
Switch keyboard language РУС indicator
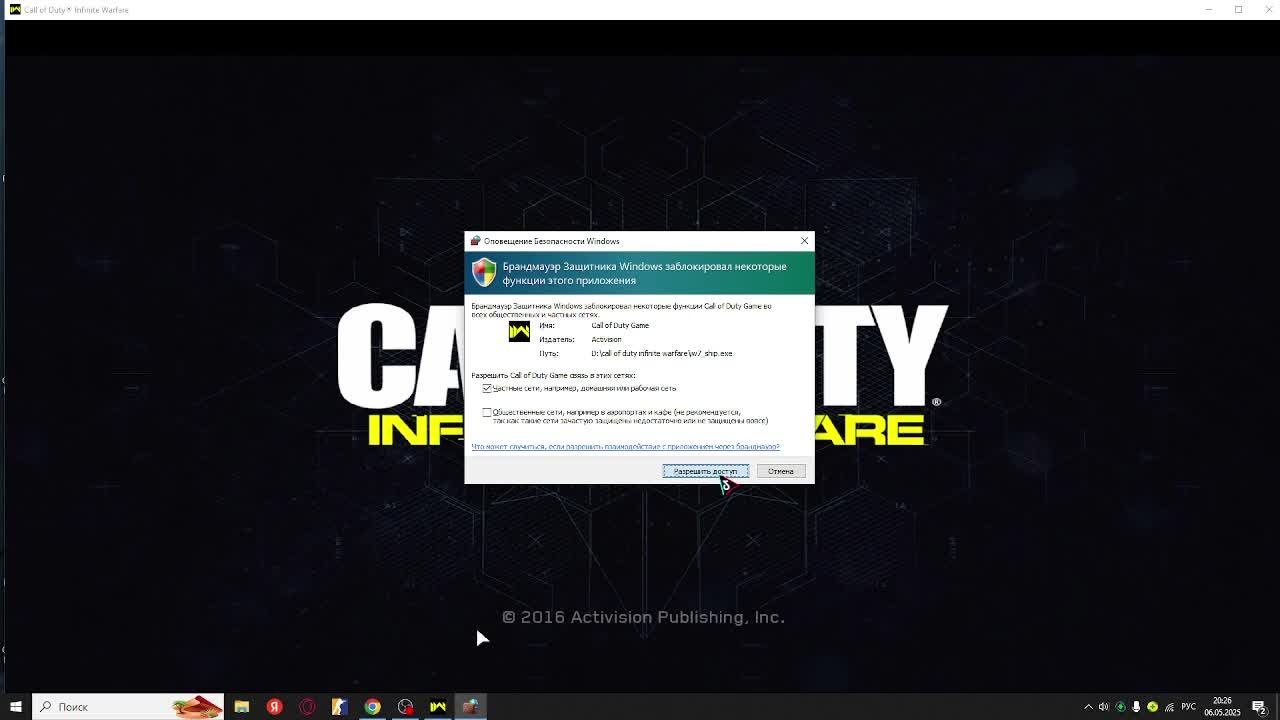tap(1190, 707)
